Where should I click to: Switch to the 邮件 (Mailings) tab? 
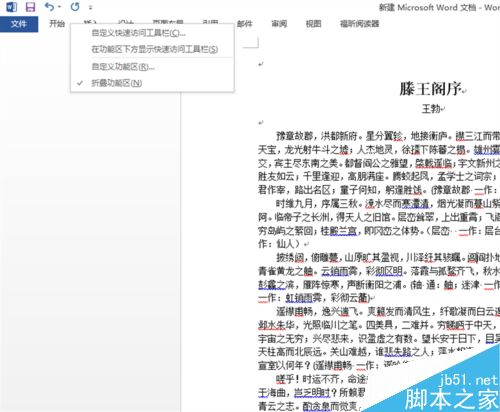coord(245,24)
